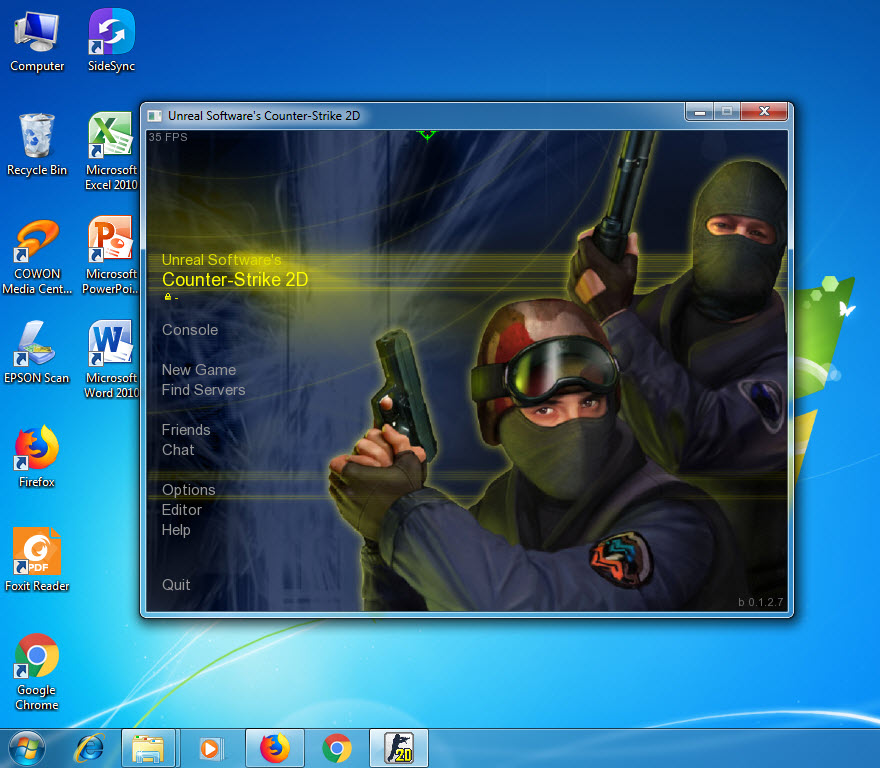This screenshot has height=768, width=880.
Task: Open game Options
Action: click(x=189, y=490)
